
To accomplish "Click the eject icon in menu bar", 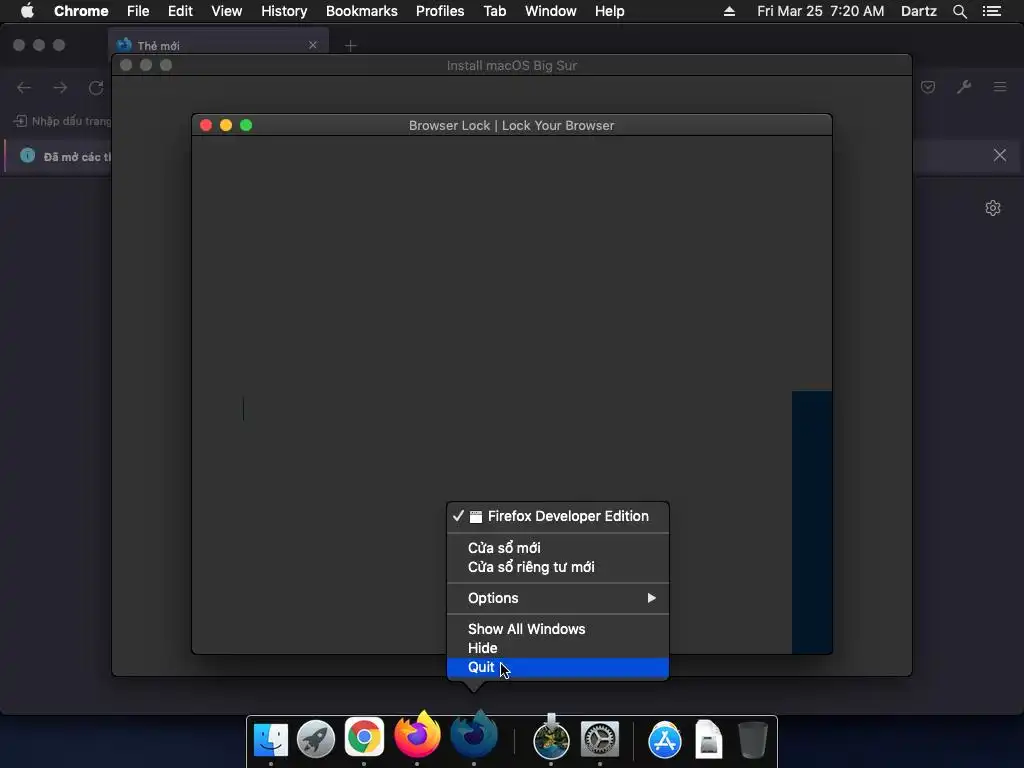I will (x=729, y=11).
